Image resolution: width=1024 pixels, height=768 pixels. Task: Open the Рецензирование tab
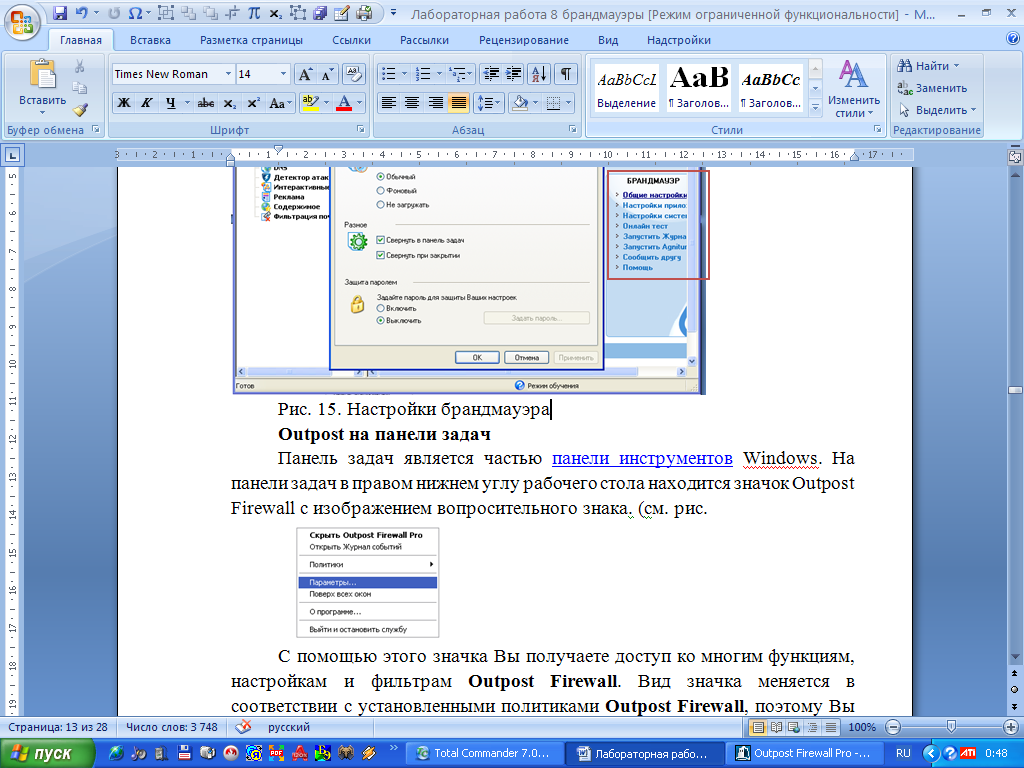pyautogui.click(x=524, y=40)
